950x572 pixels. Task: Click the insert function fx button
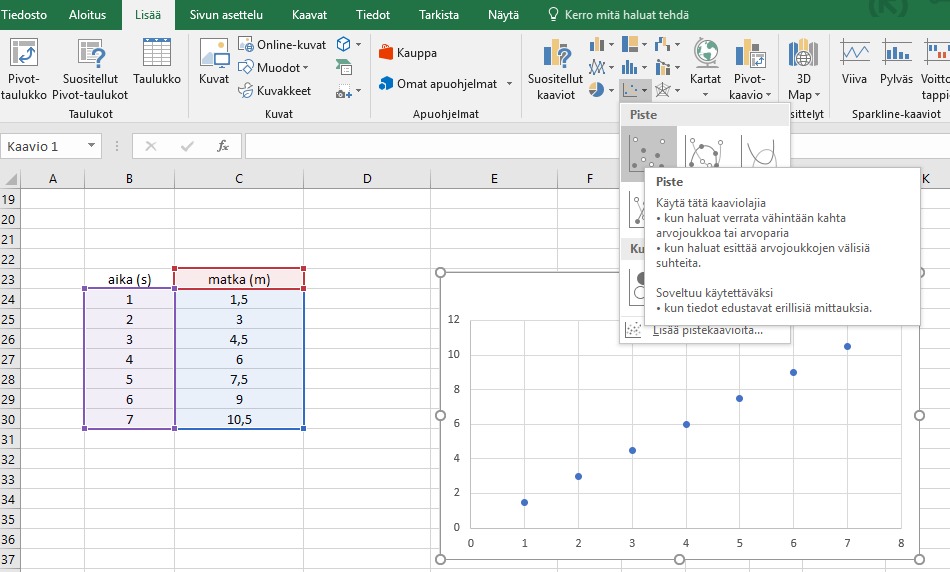click(223, 146)
